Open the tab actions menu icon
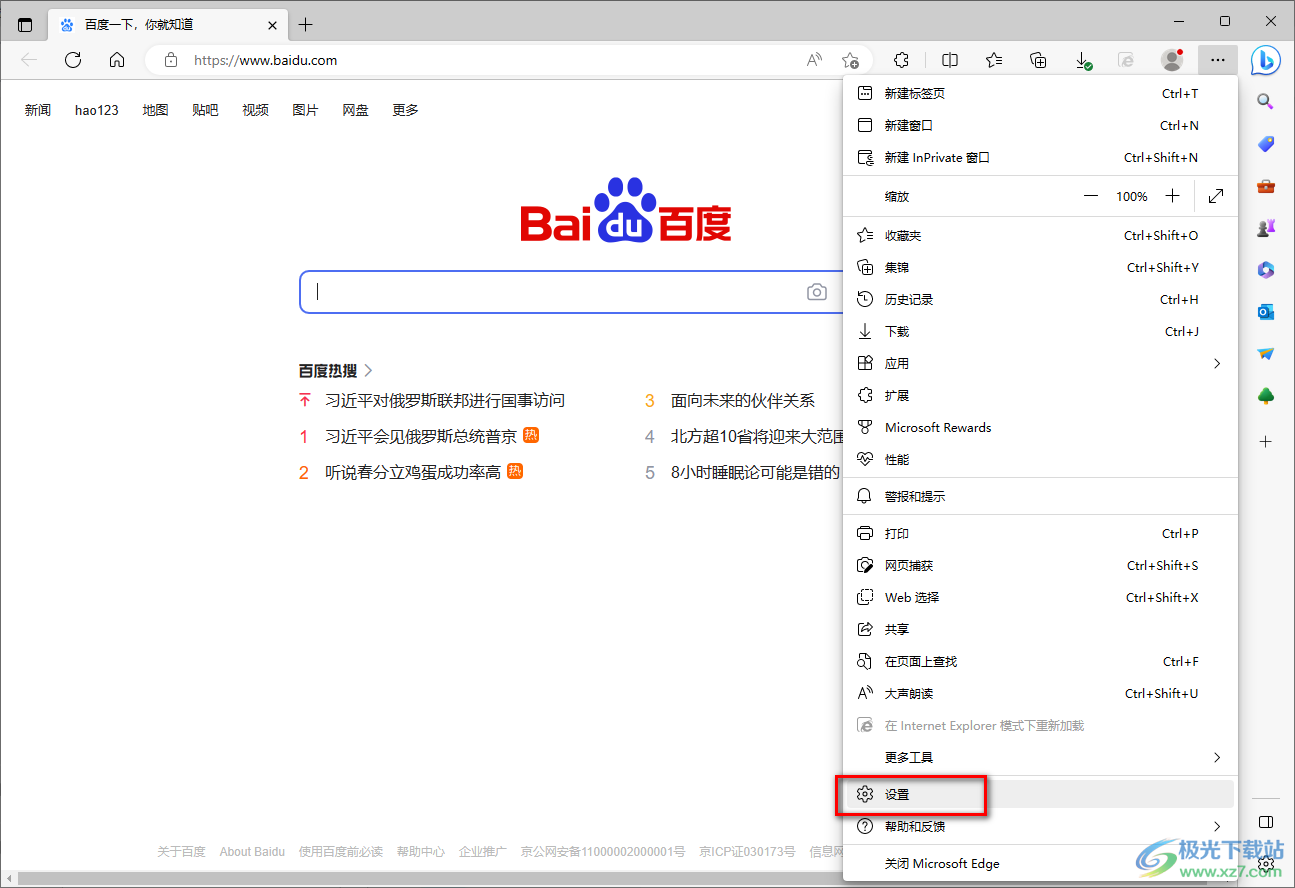1295x888 pixels. coord(25,25)
